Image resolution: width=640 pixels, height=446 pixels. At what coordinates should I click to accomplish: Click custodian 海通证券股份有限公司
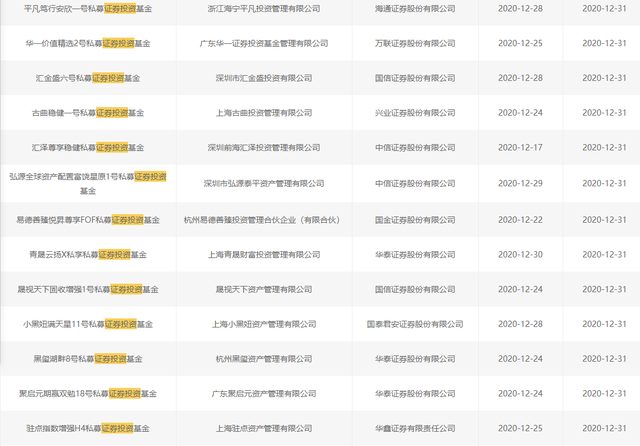pos(415,9)
